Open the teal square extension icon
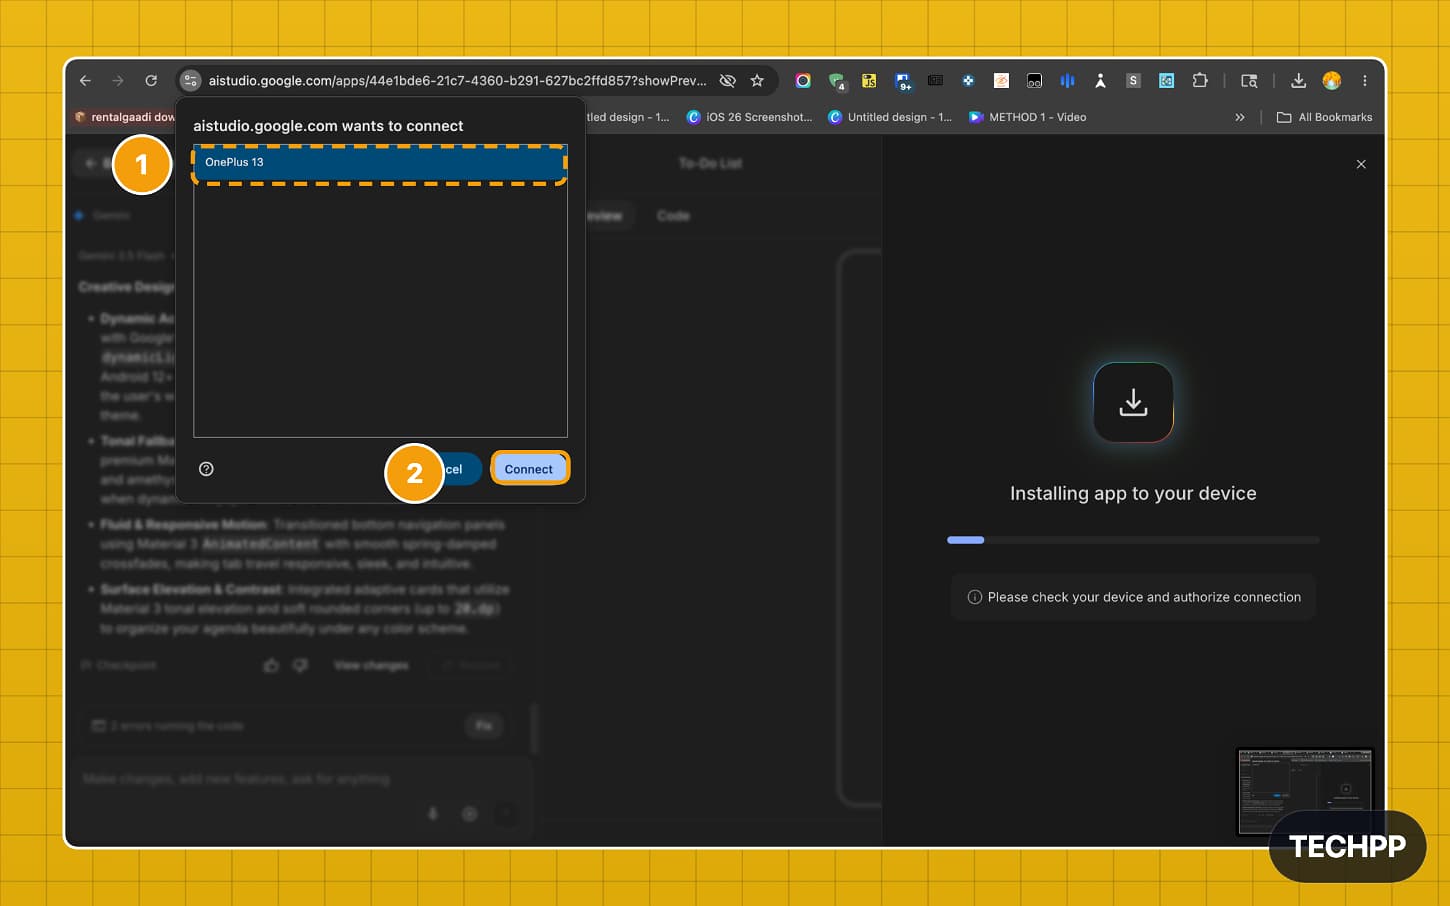The image size is (1450, 906). (1166, 81)
